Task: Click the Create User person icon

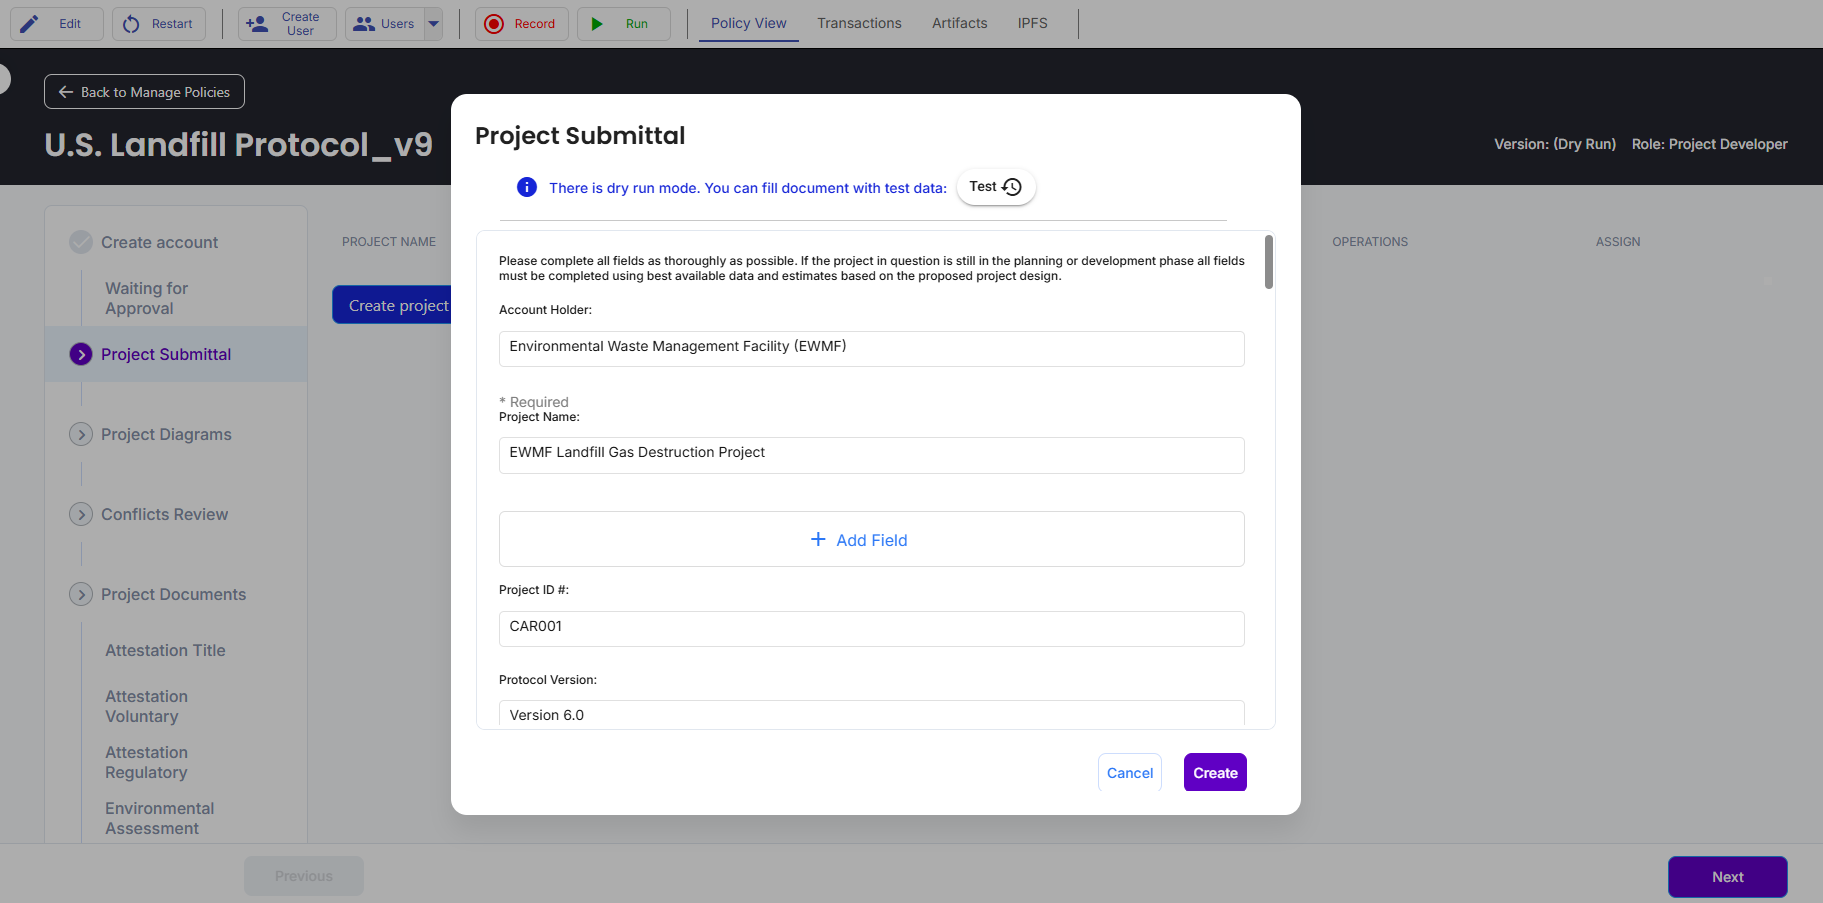Action: point(257,24)
